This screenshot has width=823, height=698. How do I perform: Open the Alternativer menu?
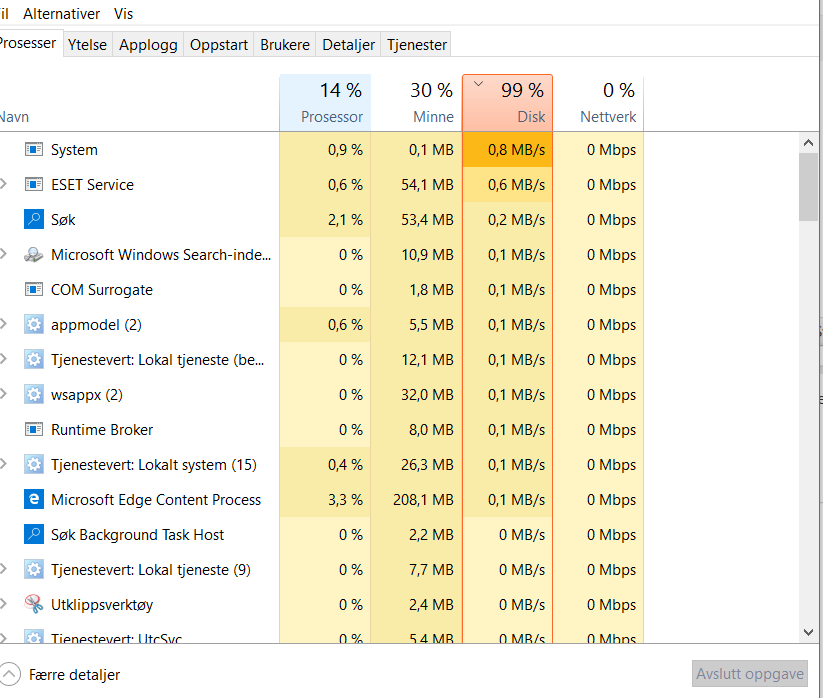(61, 14)
